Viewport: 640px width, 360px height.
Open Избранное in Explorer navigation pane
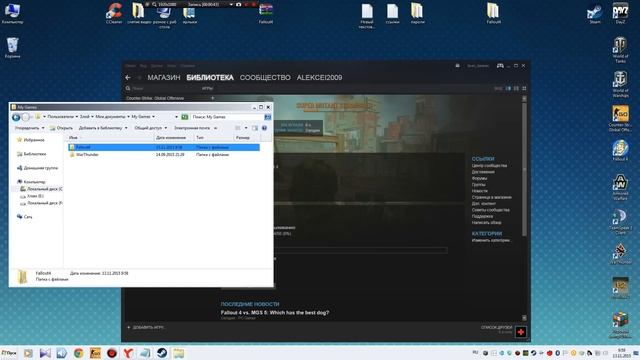[x=31, y=140]
